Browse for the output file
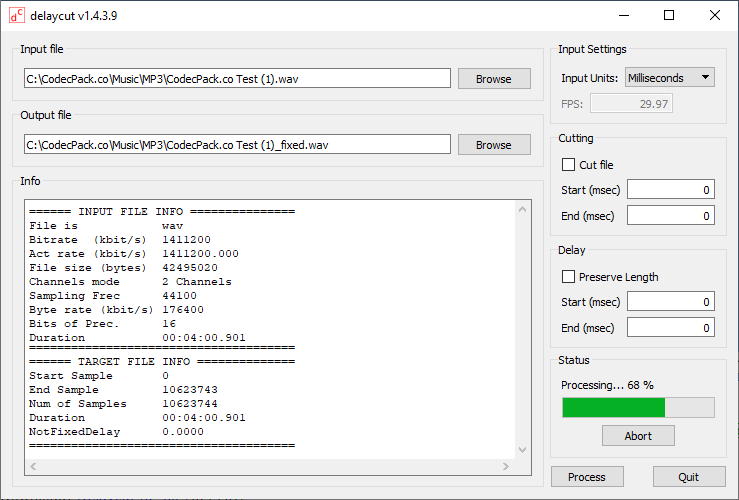Screen dimensions: 739x500 click(494, 145)
